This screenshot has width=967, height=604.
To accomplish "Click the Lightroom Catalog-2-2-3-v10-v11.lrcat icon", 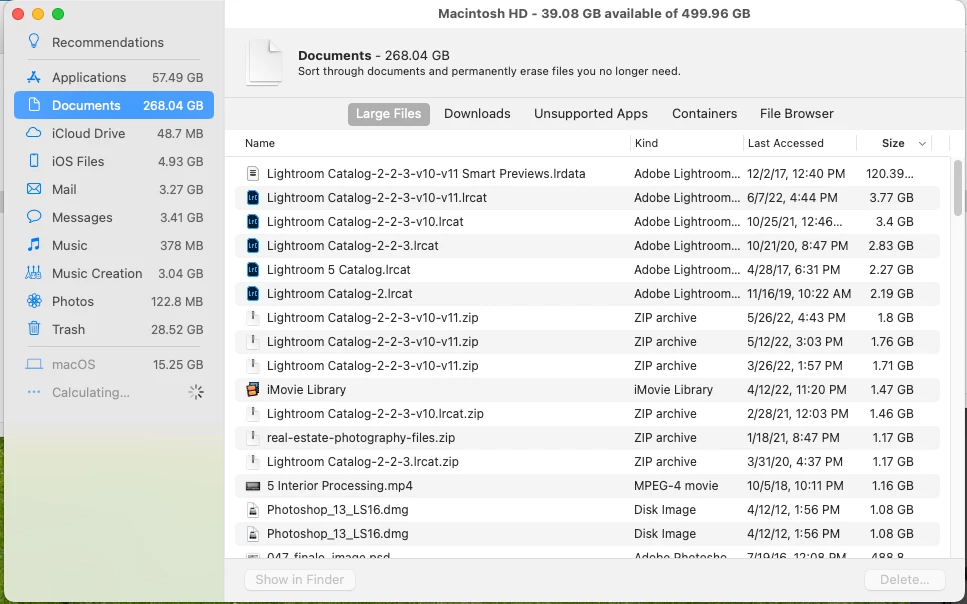I will pyautogui.click(x=252, y=197).
